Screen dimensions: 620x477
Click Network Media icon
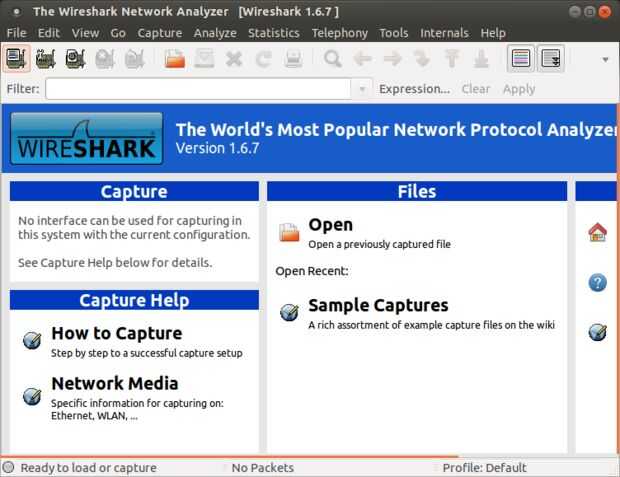click(x=32, y=396)
